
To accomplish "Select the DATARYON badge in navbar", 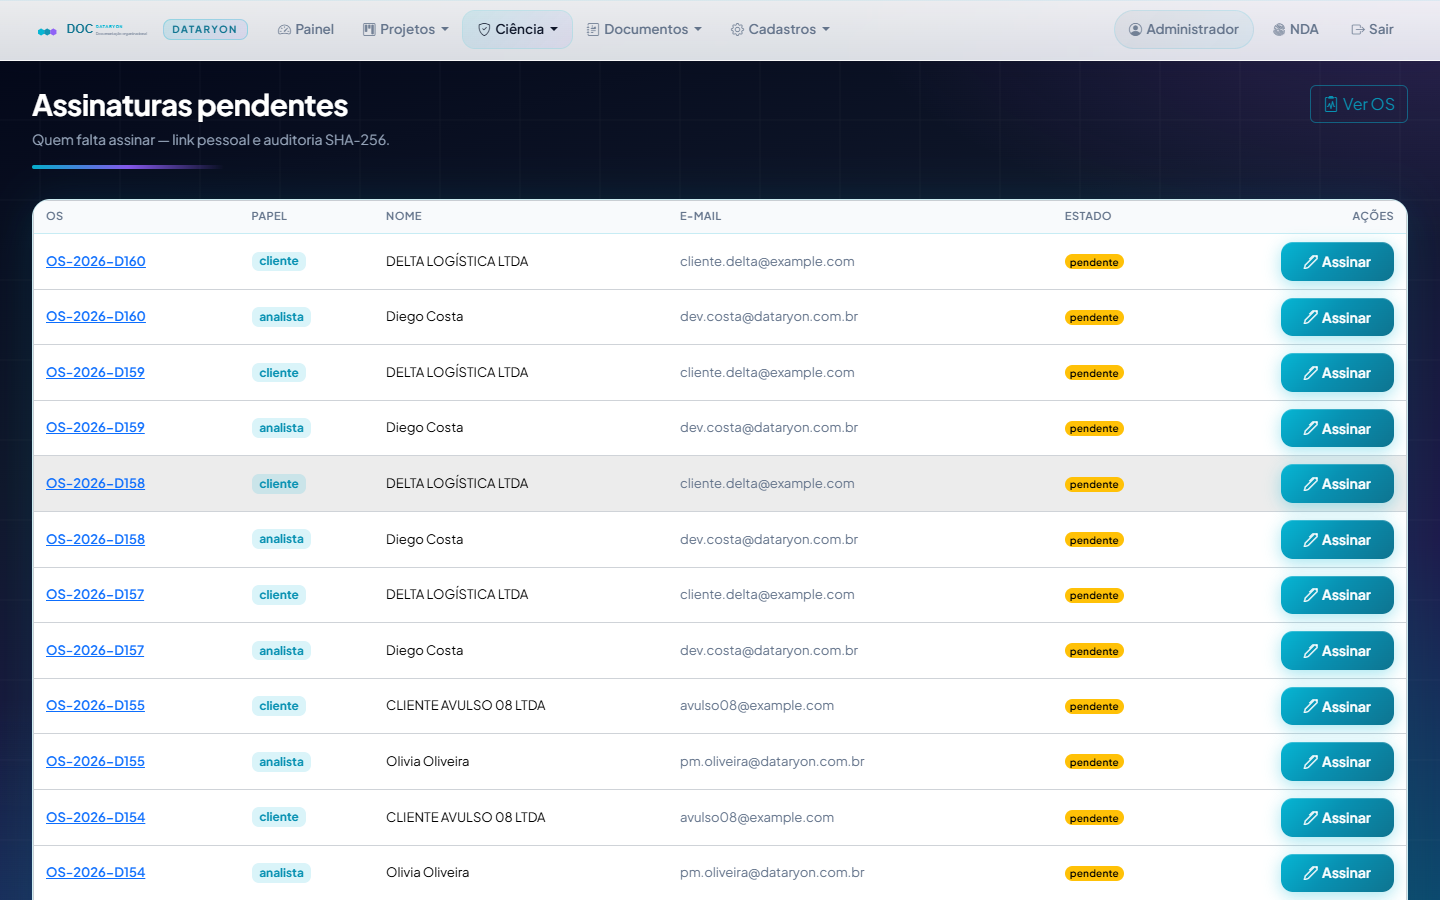I will (205, 30).
